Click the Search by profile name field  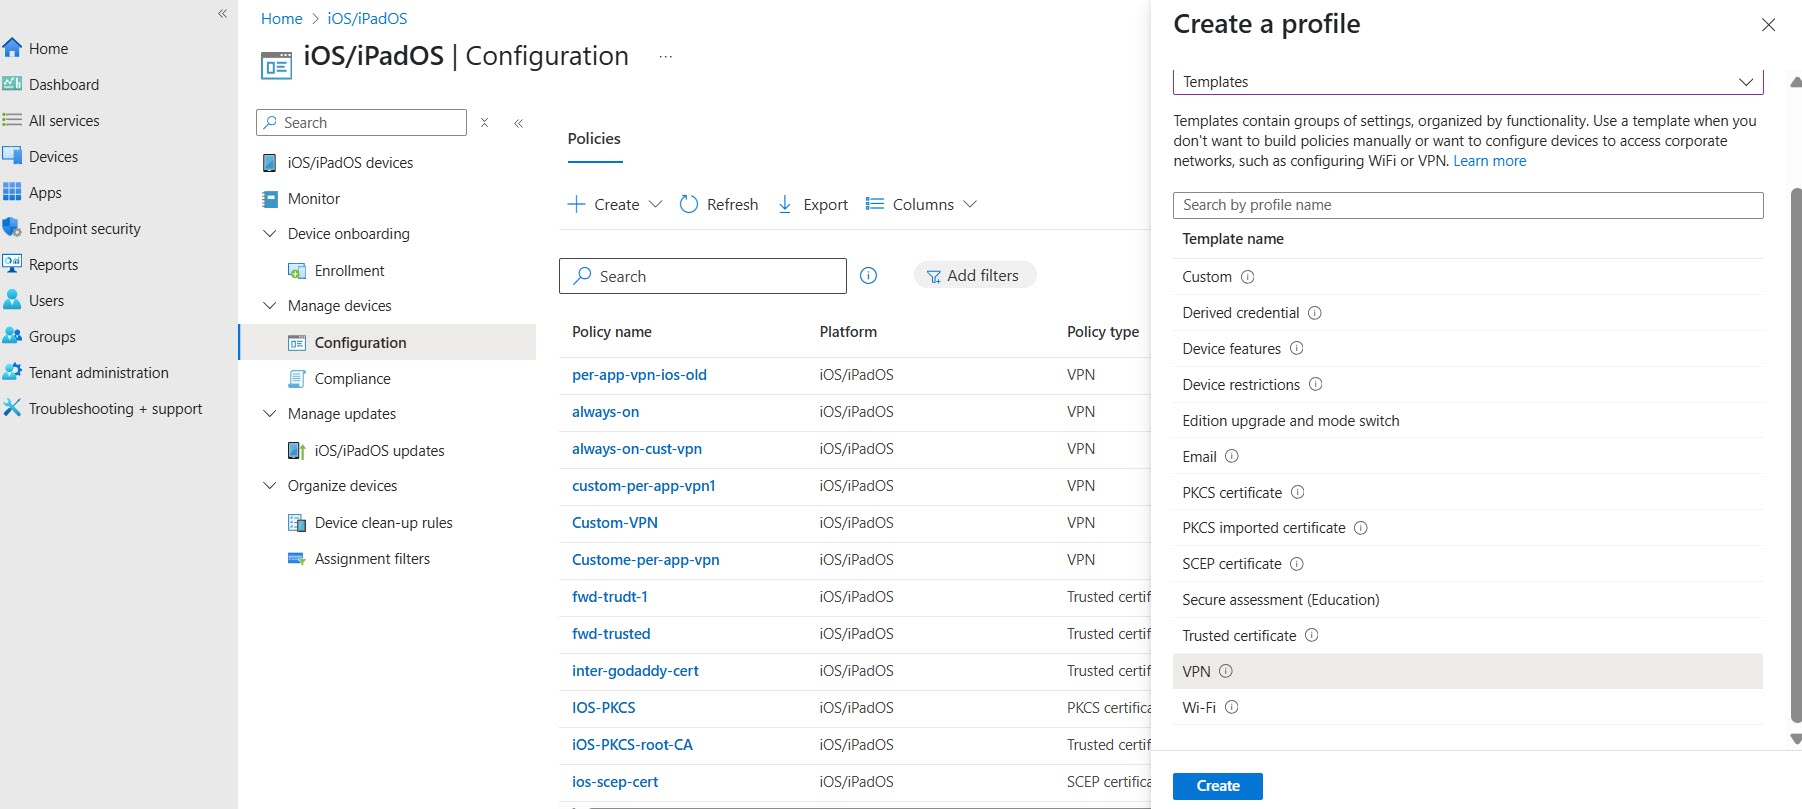click(x=1467, y=205)
